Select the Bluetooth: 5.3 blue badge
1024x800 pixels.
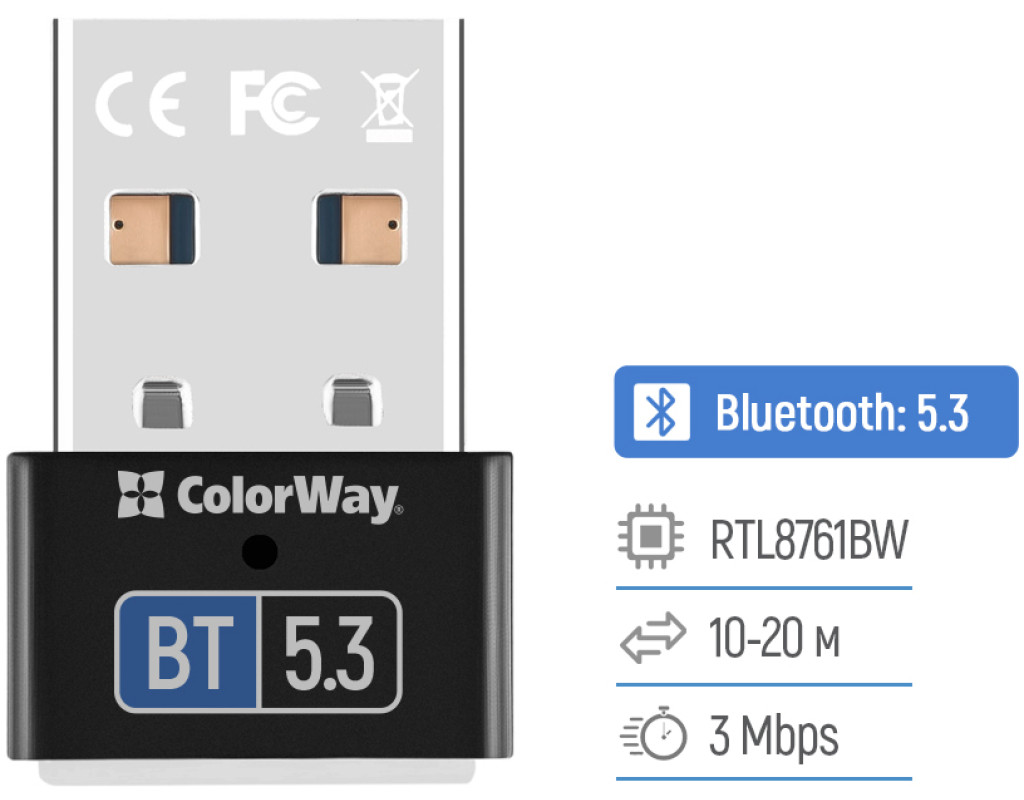pos(816,411)
